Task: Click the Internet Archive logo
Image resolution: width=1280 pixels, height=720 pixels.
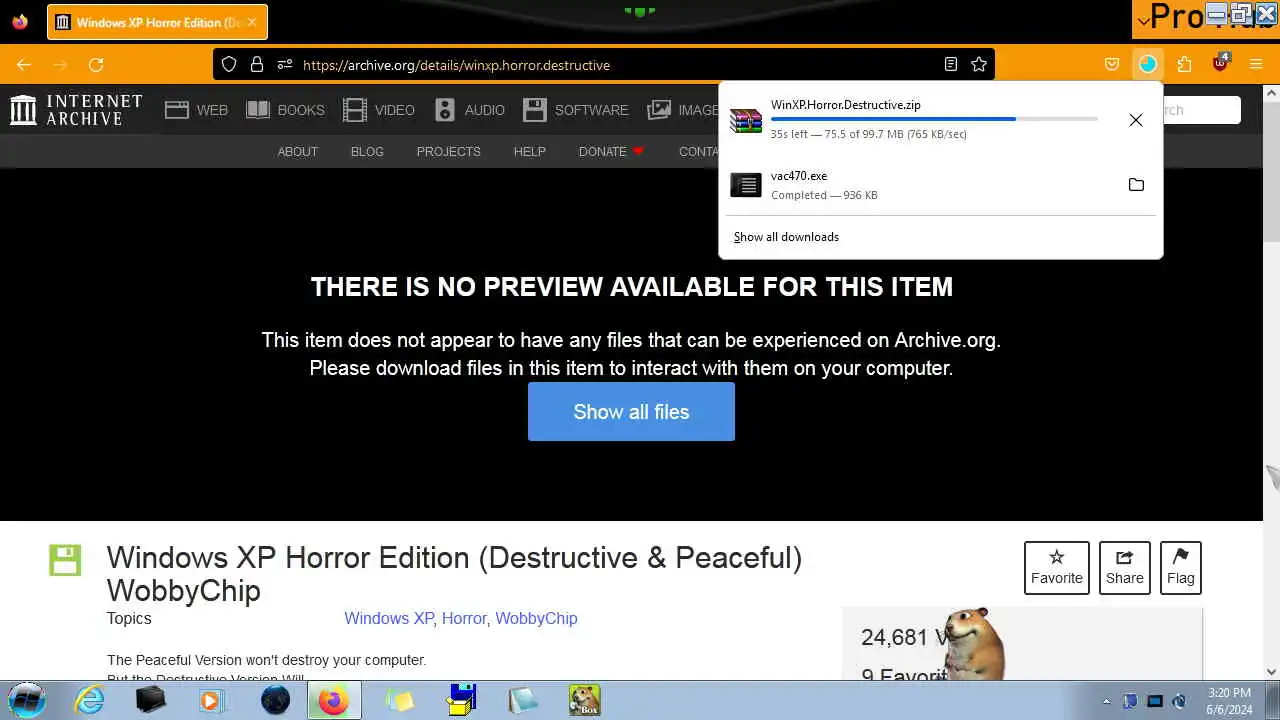Action: (76, 110)
